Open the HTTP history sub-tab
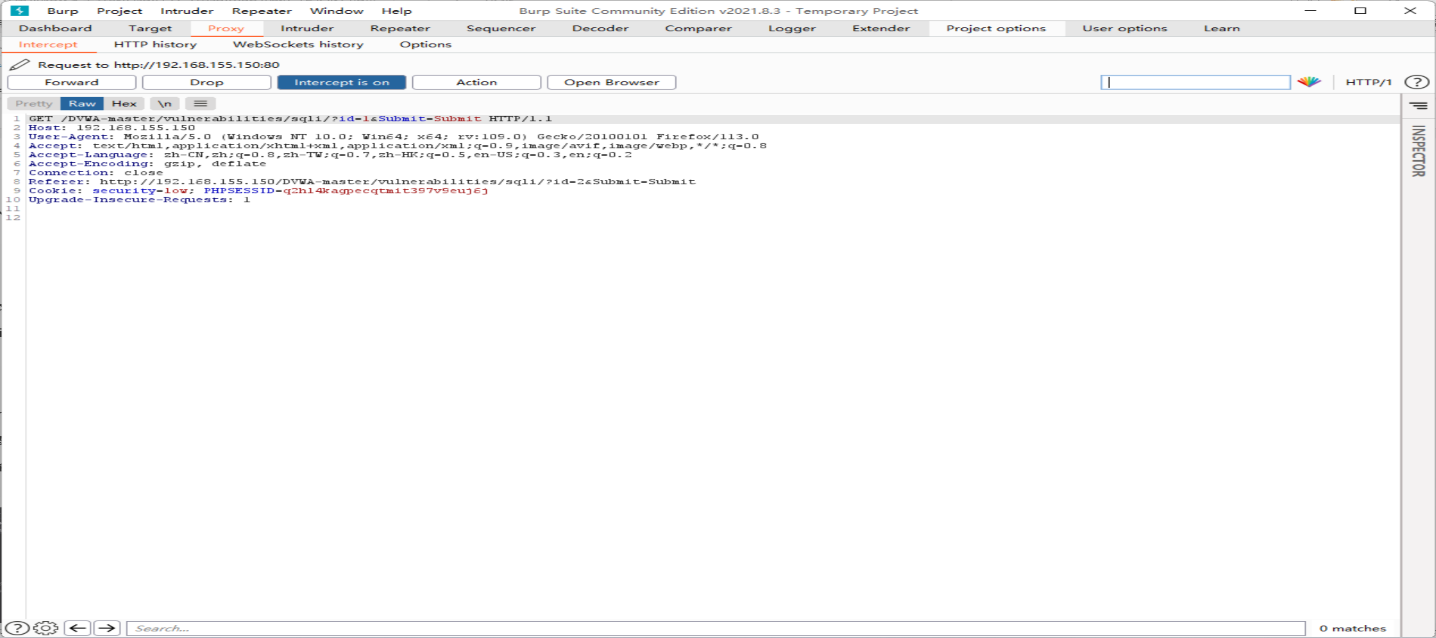1436x638 pixels. [x=155, y=44]
